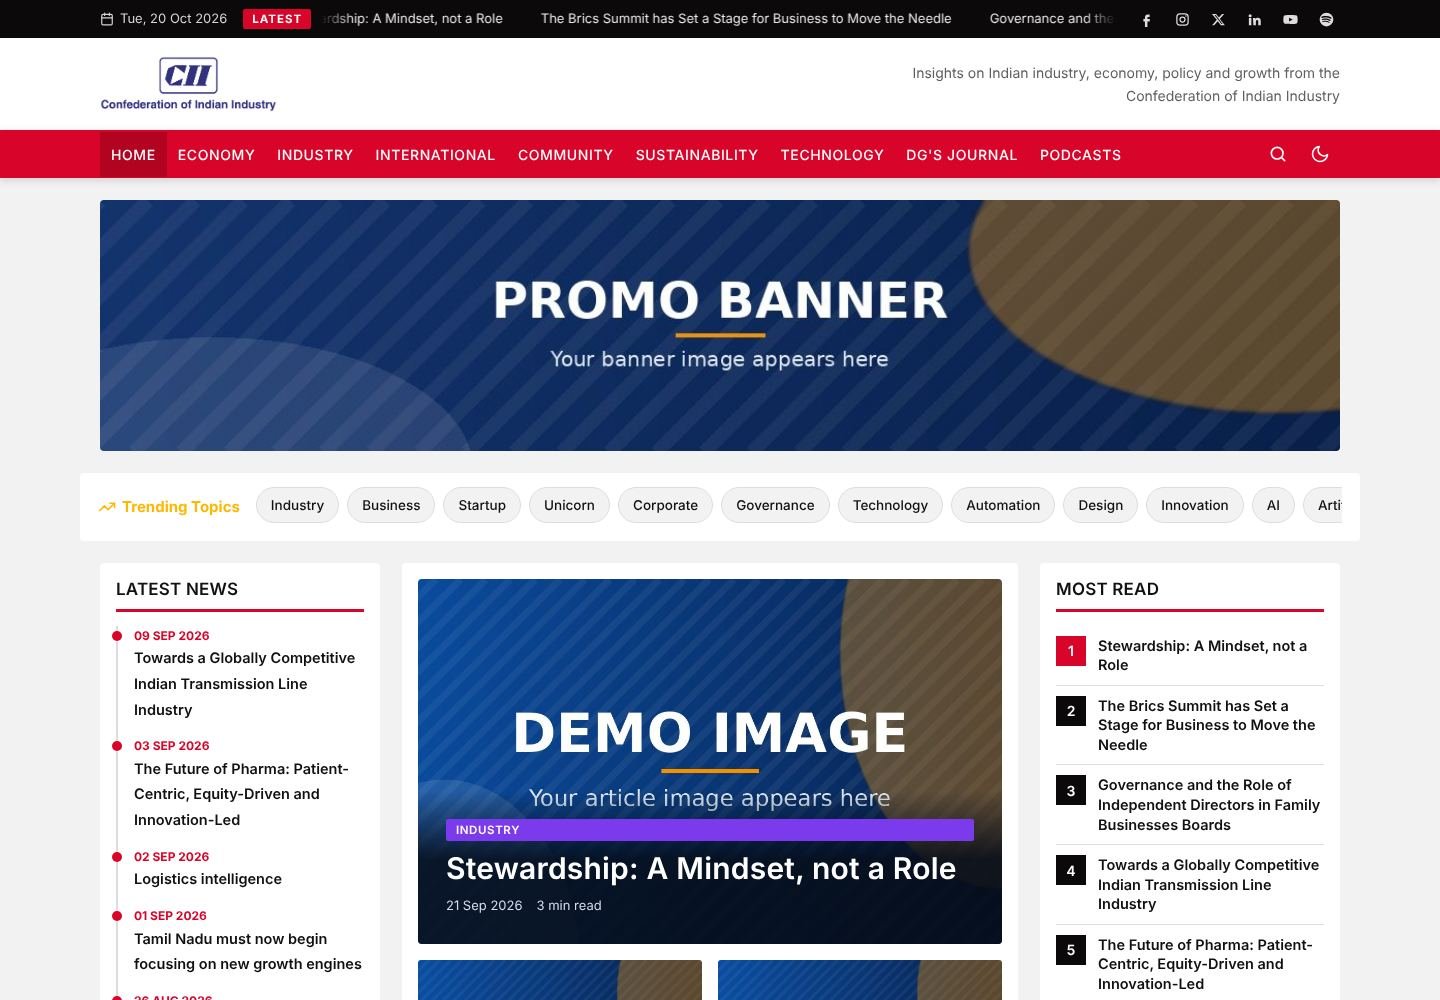Open featured headline Stewardship: A Mindset
1440x1000 pixels.
pos(701,869)
